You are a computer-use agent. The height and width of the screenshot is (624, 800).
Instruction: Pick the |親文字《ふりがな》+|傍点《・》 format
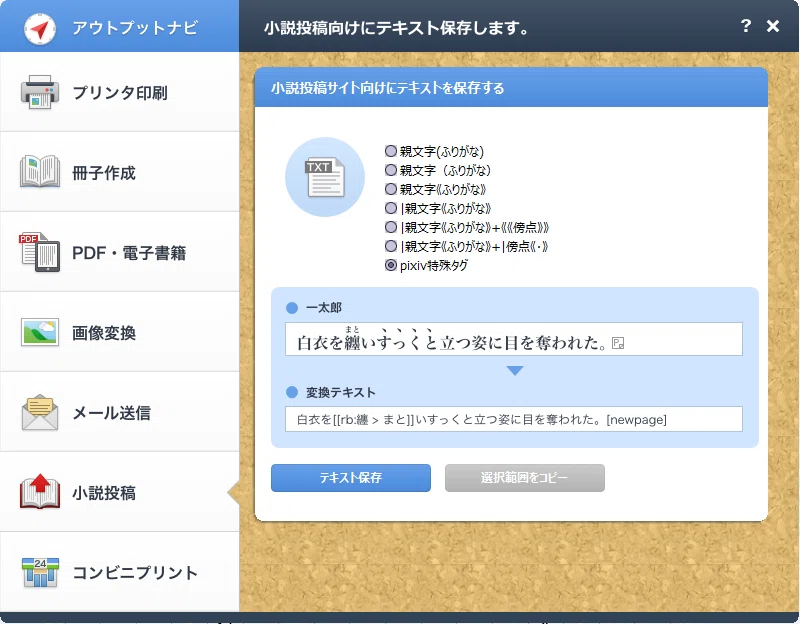(466, 246)
